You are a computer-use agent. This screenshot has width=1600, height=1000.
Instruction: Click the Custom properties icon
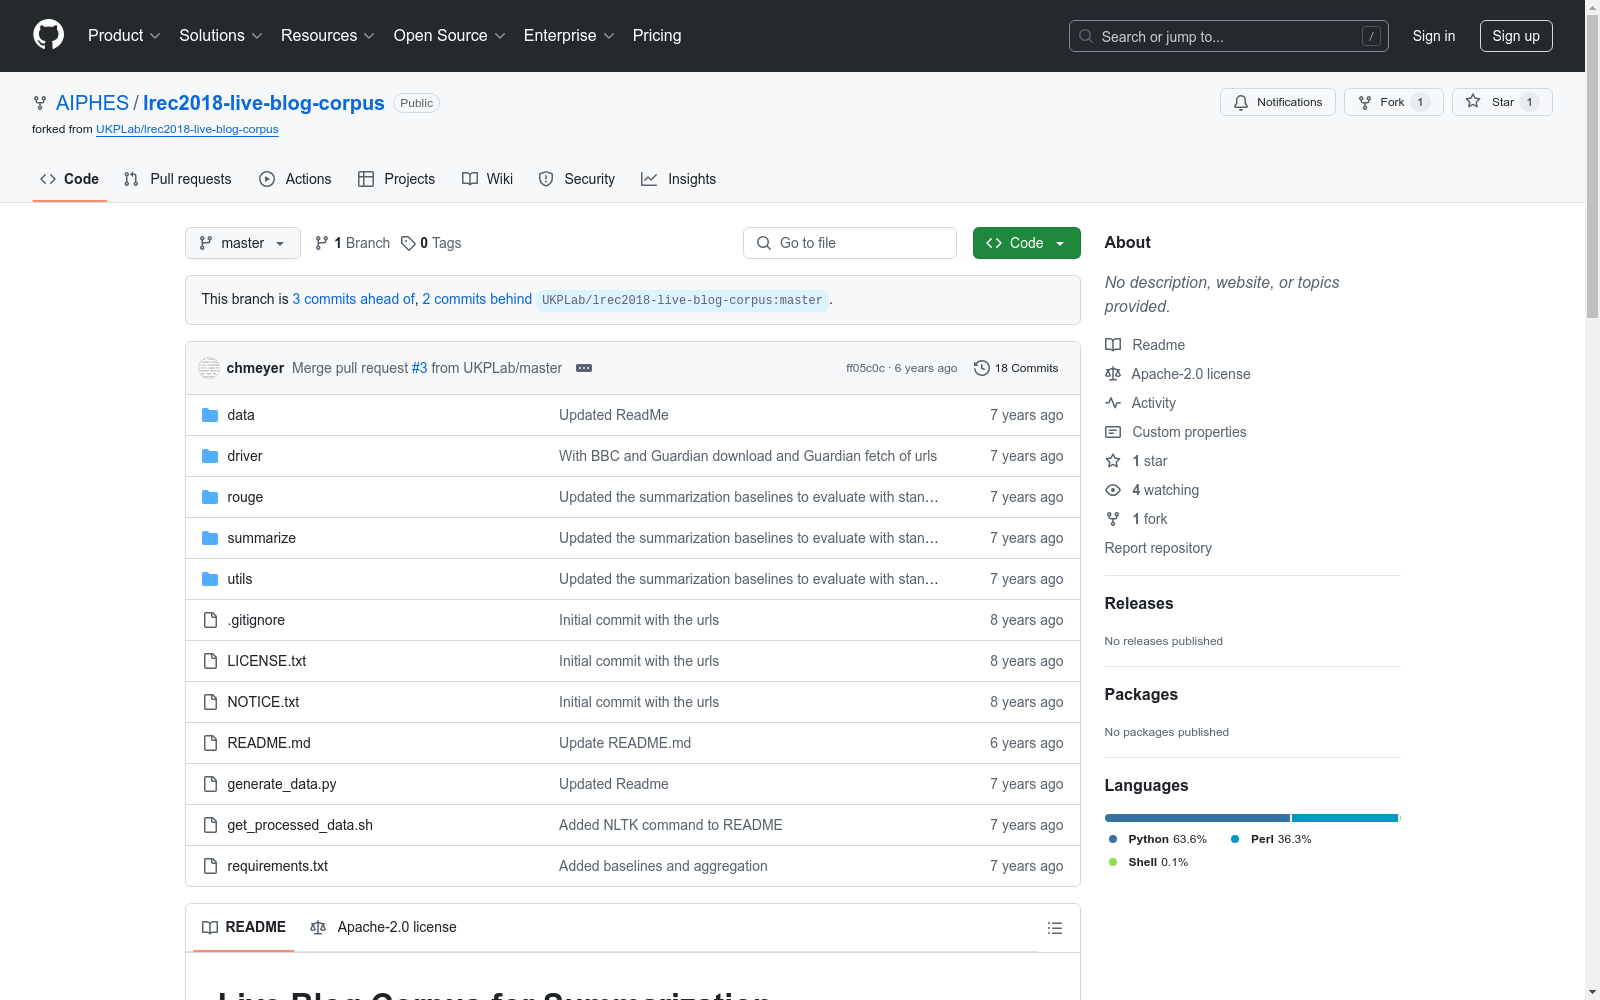(x=1113, y=432)
